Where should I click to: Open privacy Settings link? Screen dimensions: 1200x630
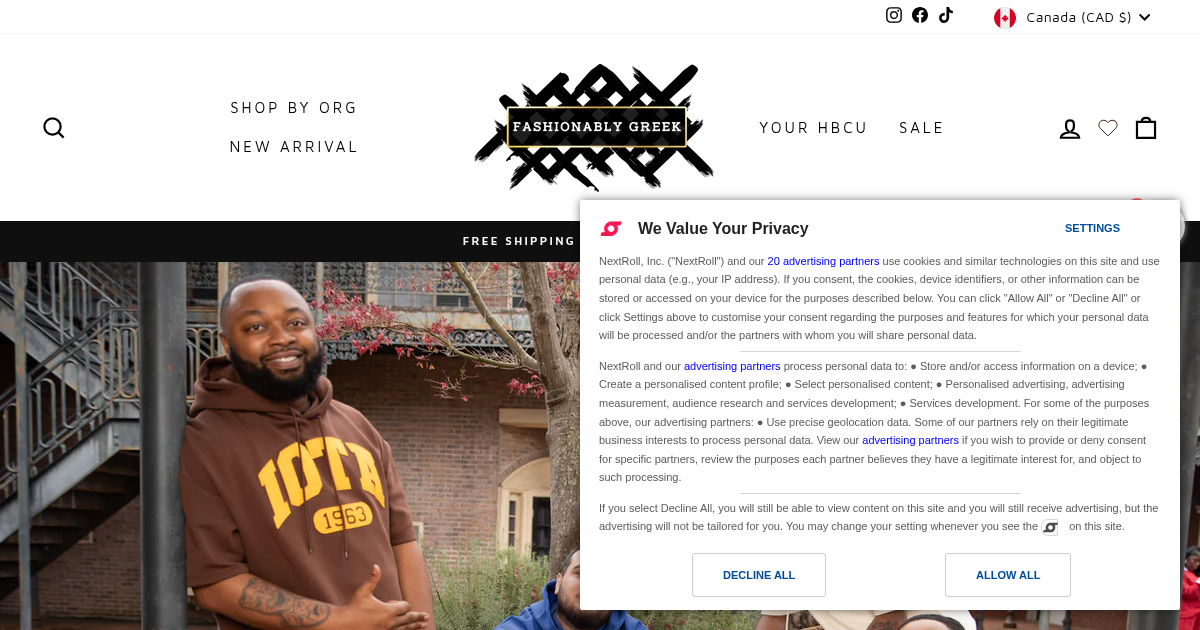click(x=1092, y=228)
